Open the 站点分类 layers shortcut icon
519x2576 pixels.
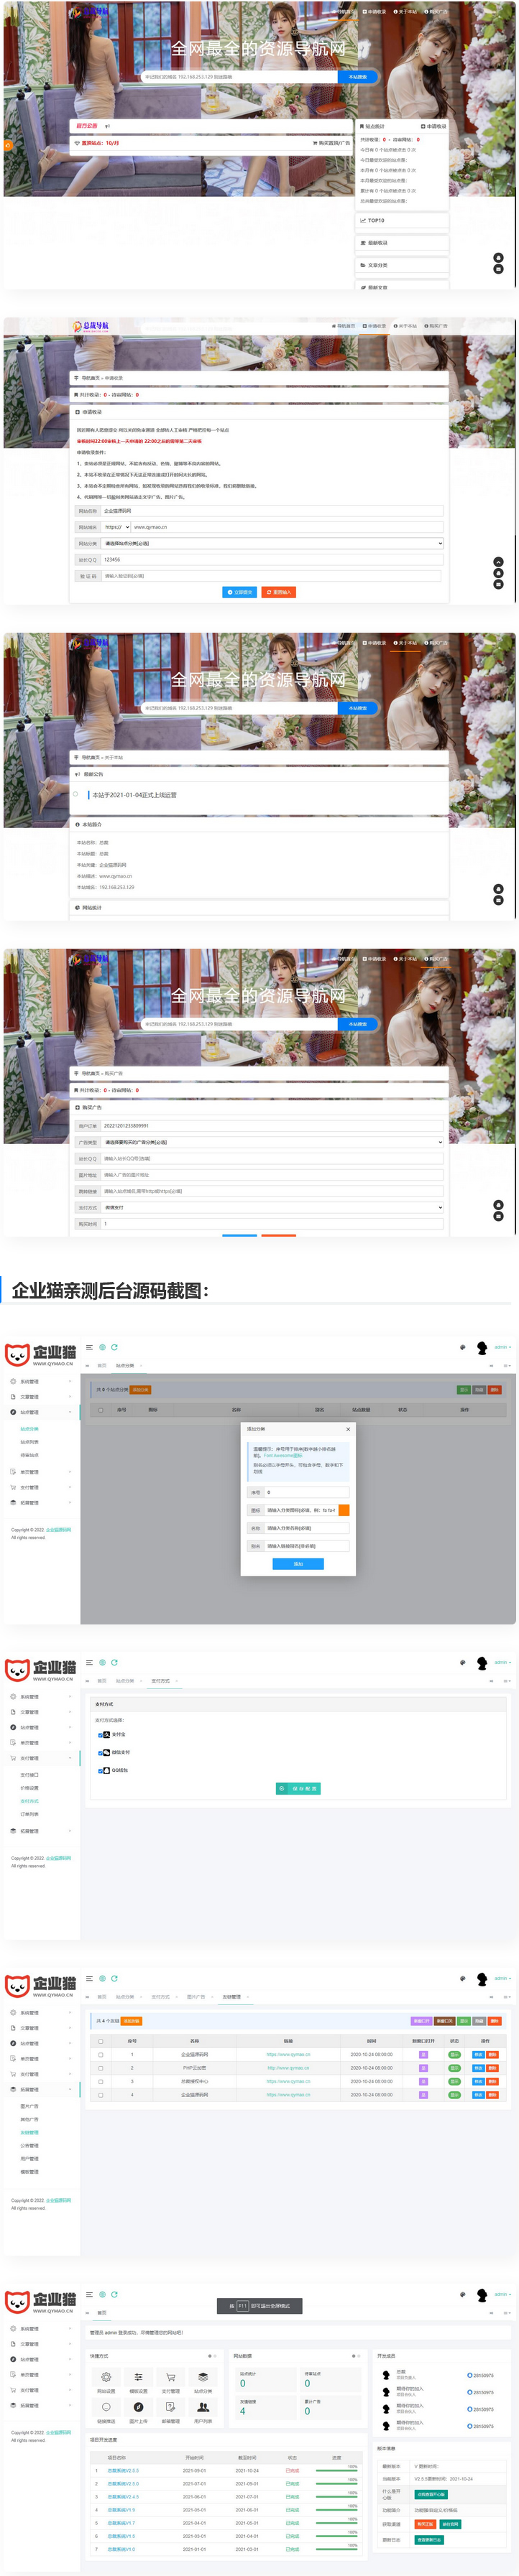pyautogui.click(x=203, y=2377)
